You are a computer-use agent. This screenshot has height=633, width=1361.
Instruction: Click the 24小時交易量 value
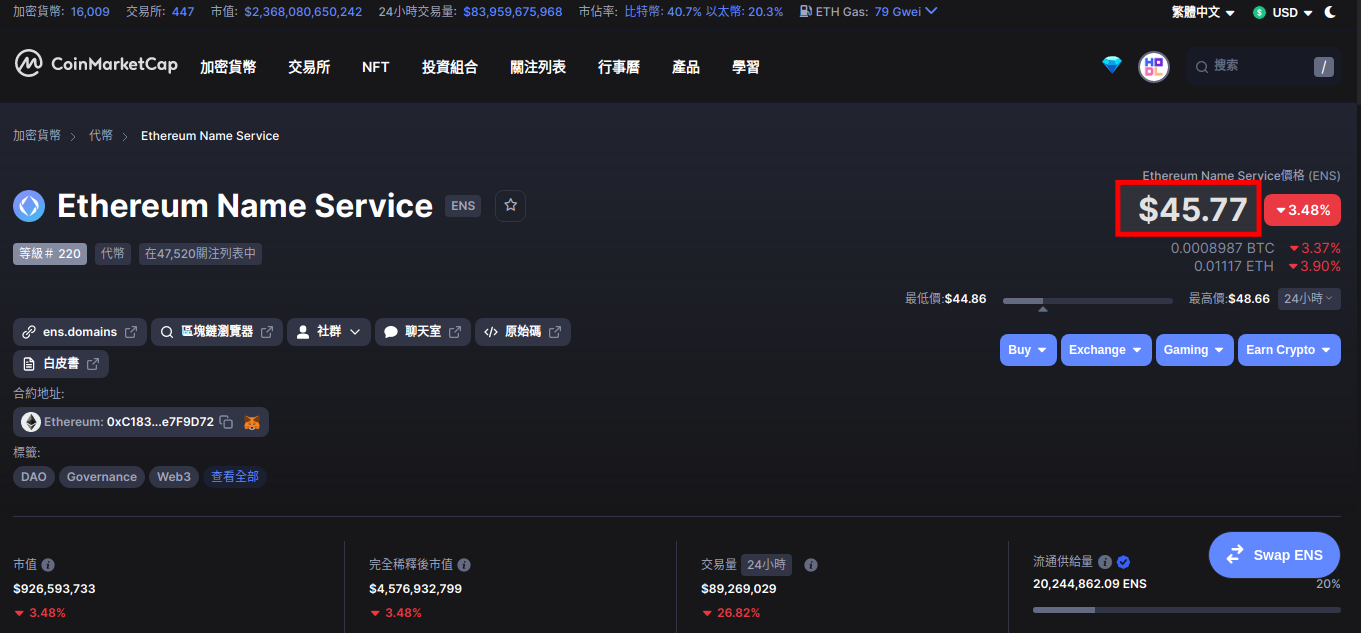pyautogui.click(x=513, y=12)
